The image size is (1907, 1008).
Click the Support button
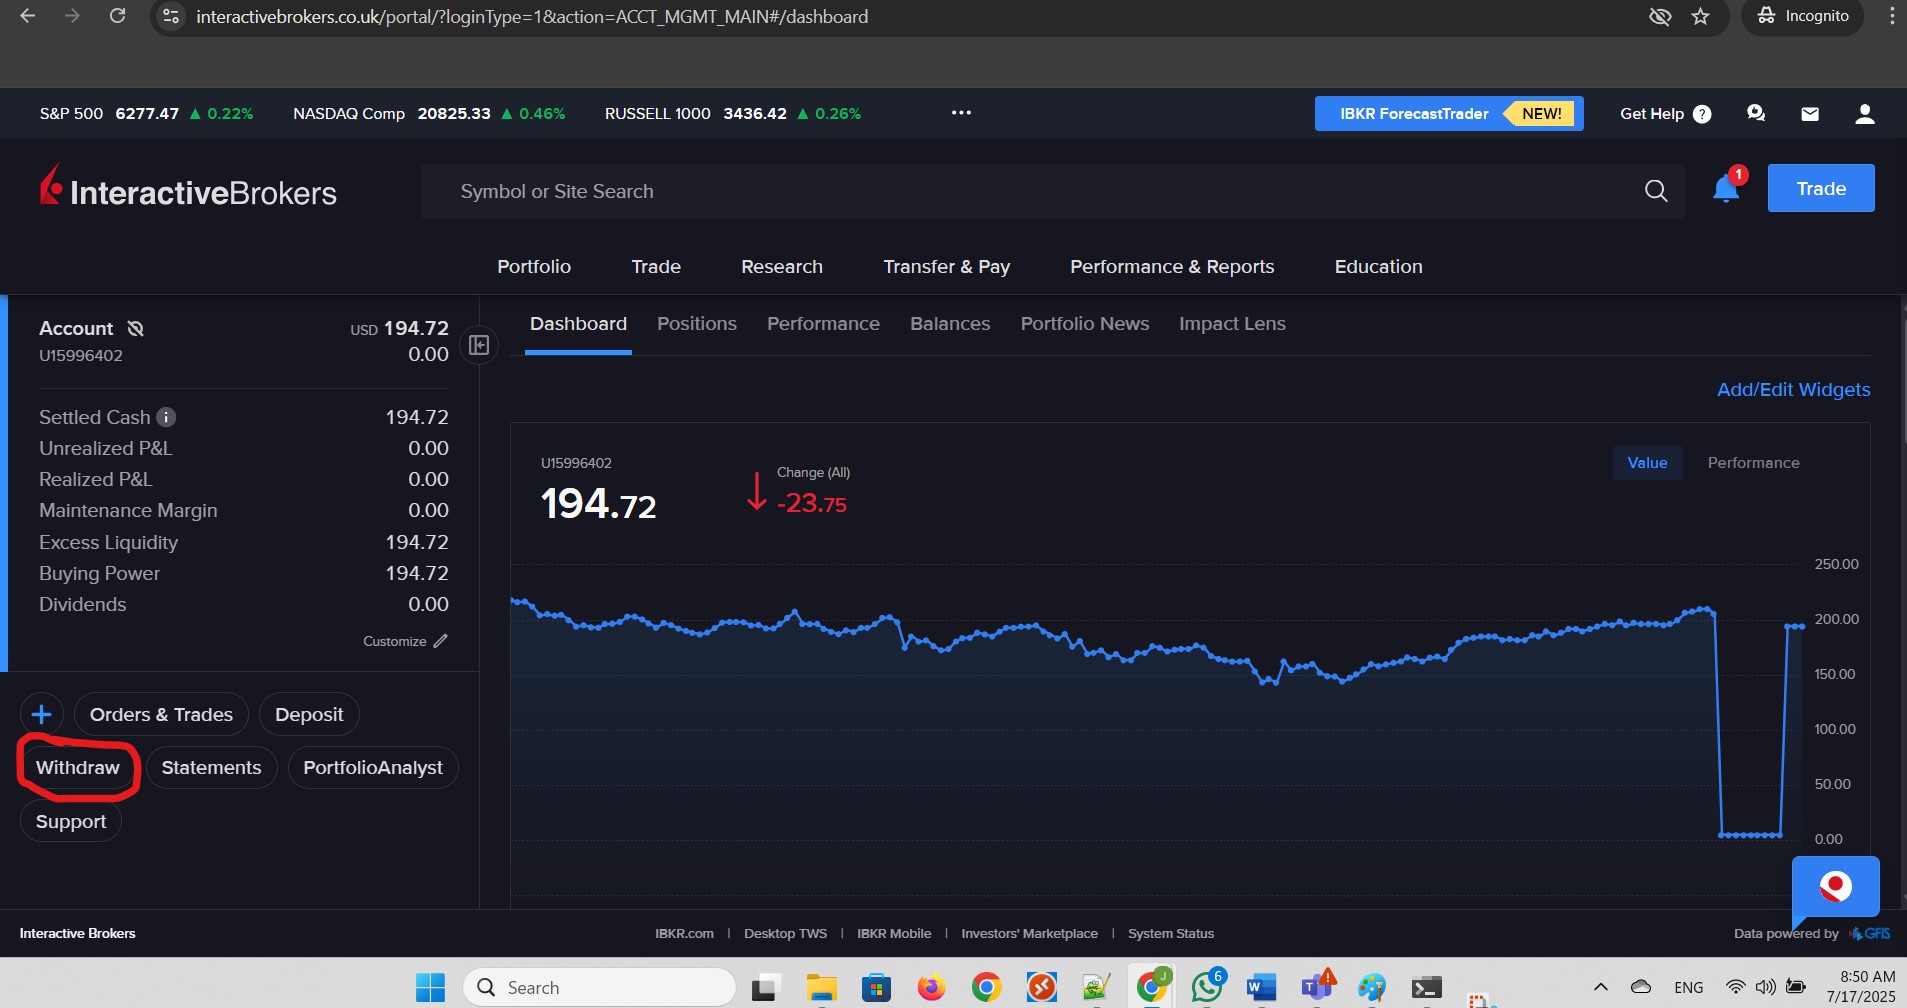(x=71, y=822)
